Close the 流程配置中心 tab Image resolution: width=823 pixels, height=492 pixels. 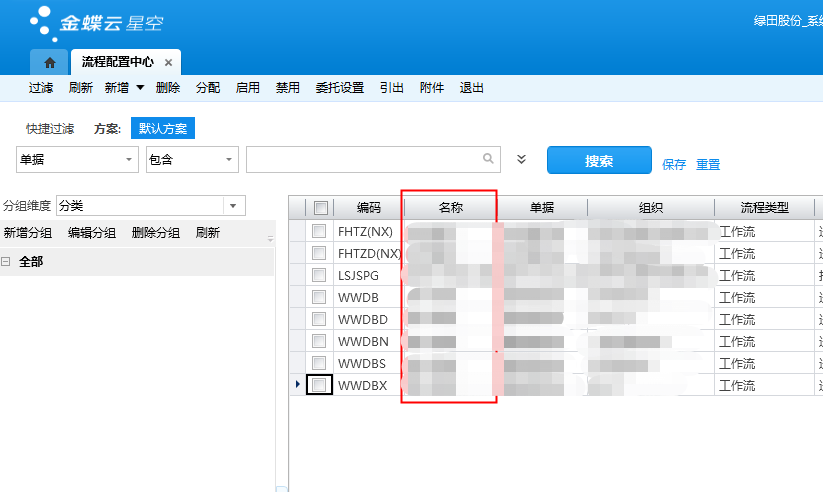[x=168, y=62]
